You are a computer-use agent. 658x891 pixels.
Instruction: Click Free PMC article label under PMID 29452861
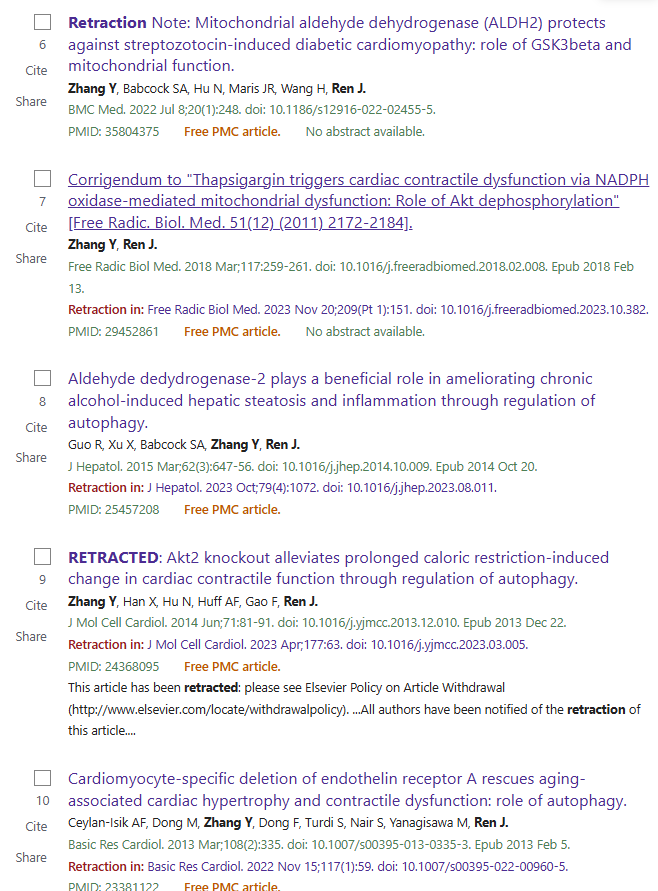coord(232,332)
